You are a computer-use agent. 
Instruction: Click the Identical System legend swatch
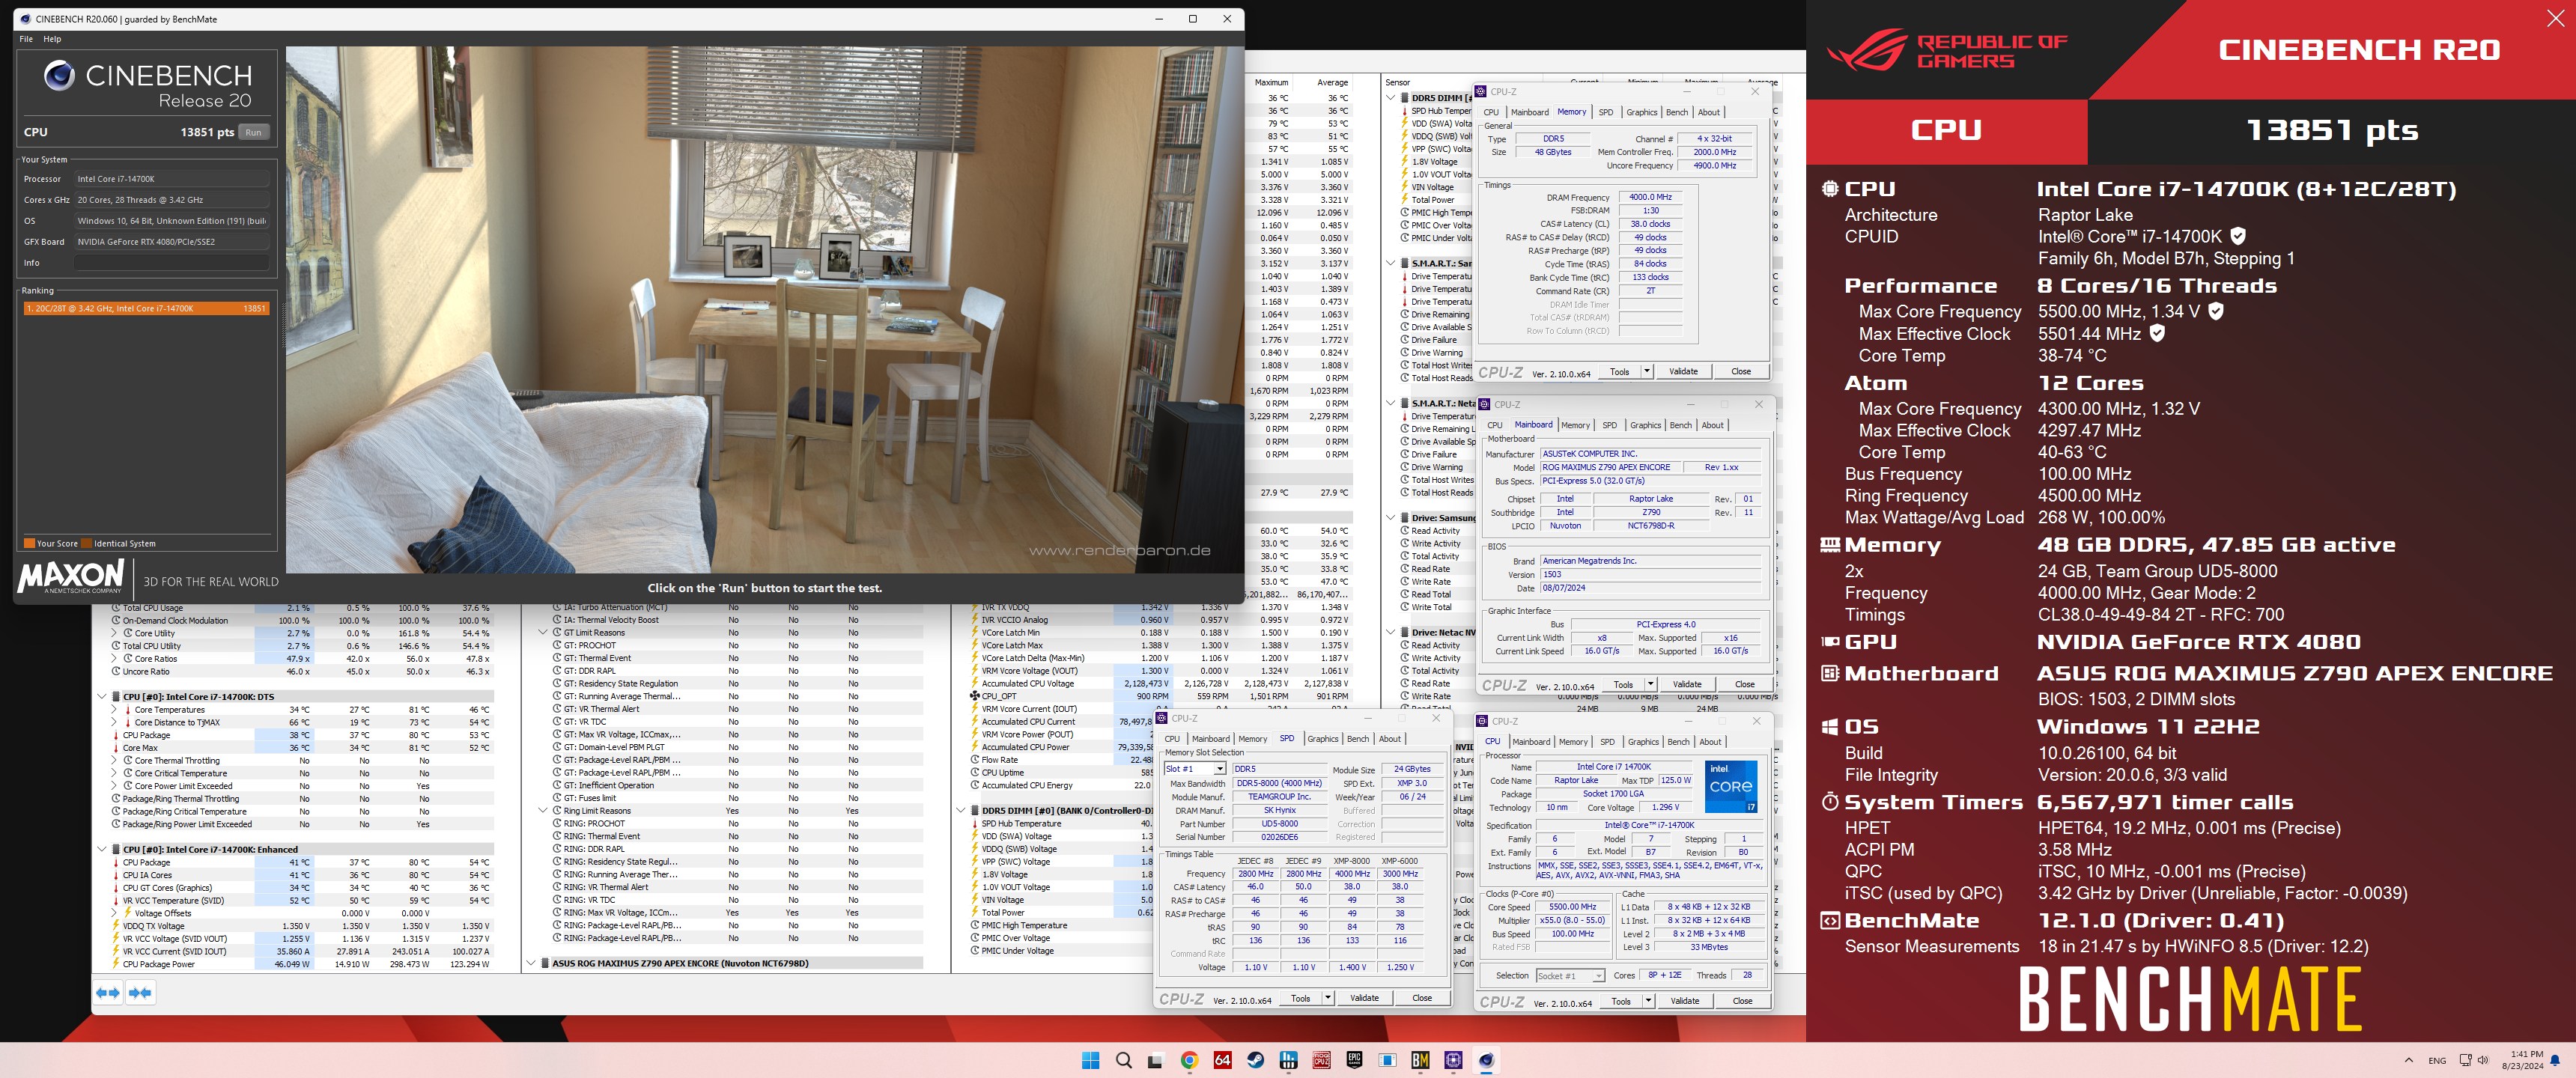[x=87, y=544]
